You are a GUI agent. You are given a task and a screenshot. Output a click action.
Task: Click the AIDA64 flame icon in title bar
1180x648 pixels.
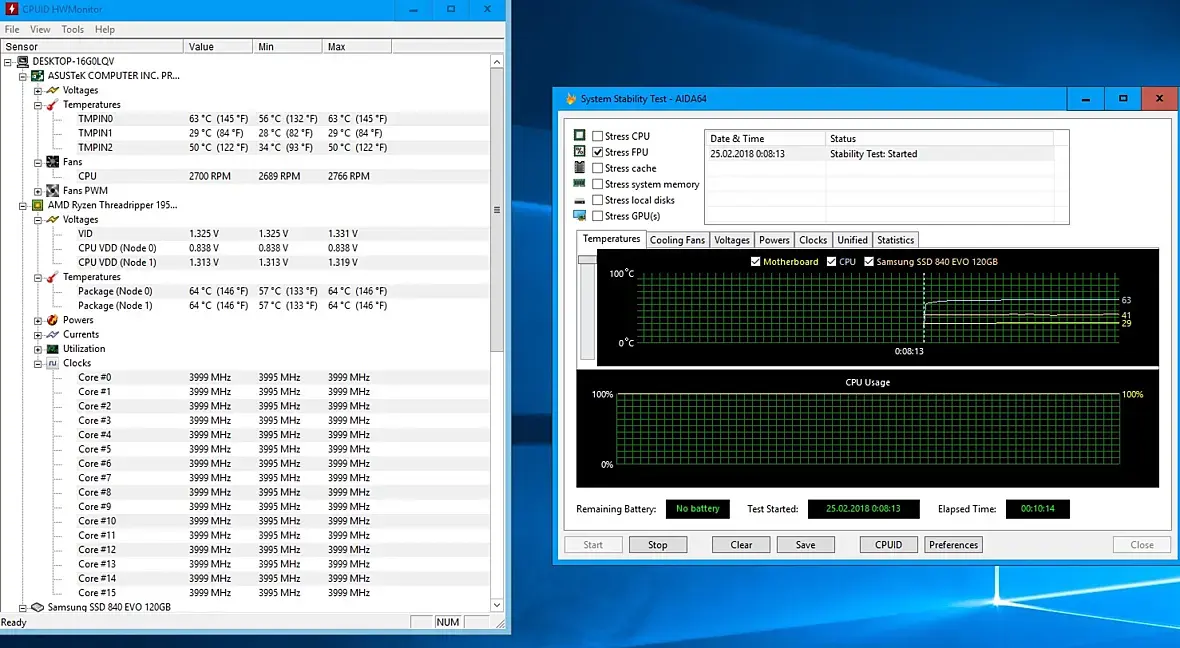pyautogui.click(x=570, y=99)
